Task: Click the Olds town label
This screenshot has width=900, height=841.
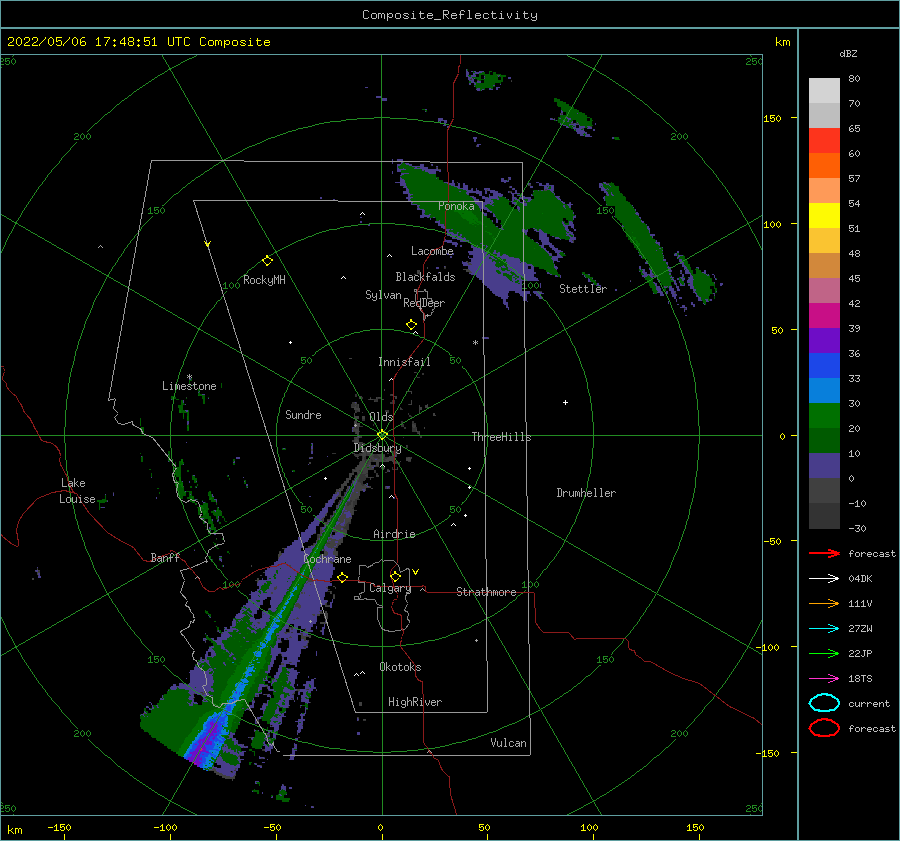Action: pos(381,417)
